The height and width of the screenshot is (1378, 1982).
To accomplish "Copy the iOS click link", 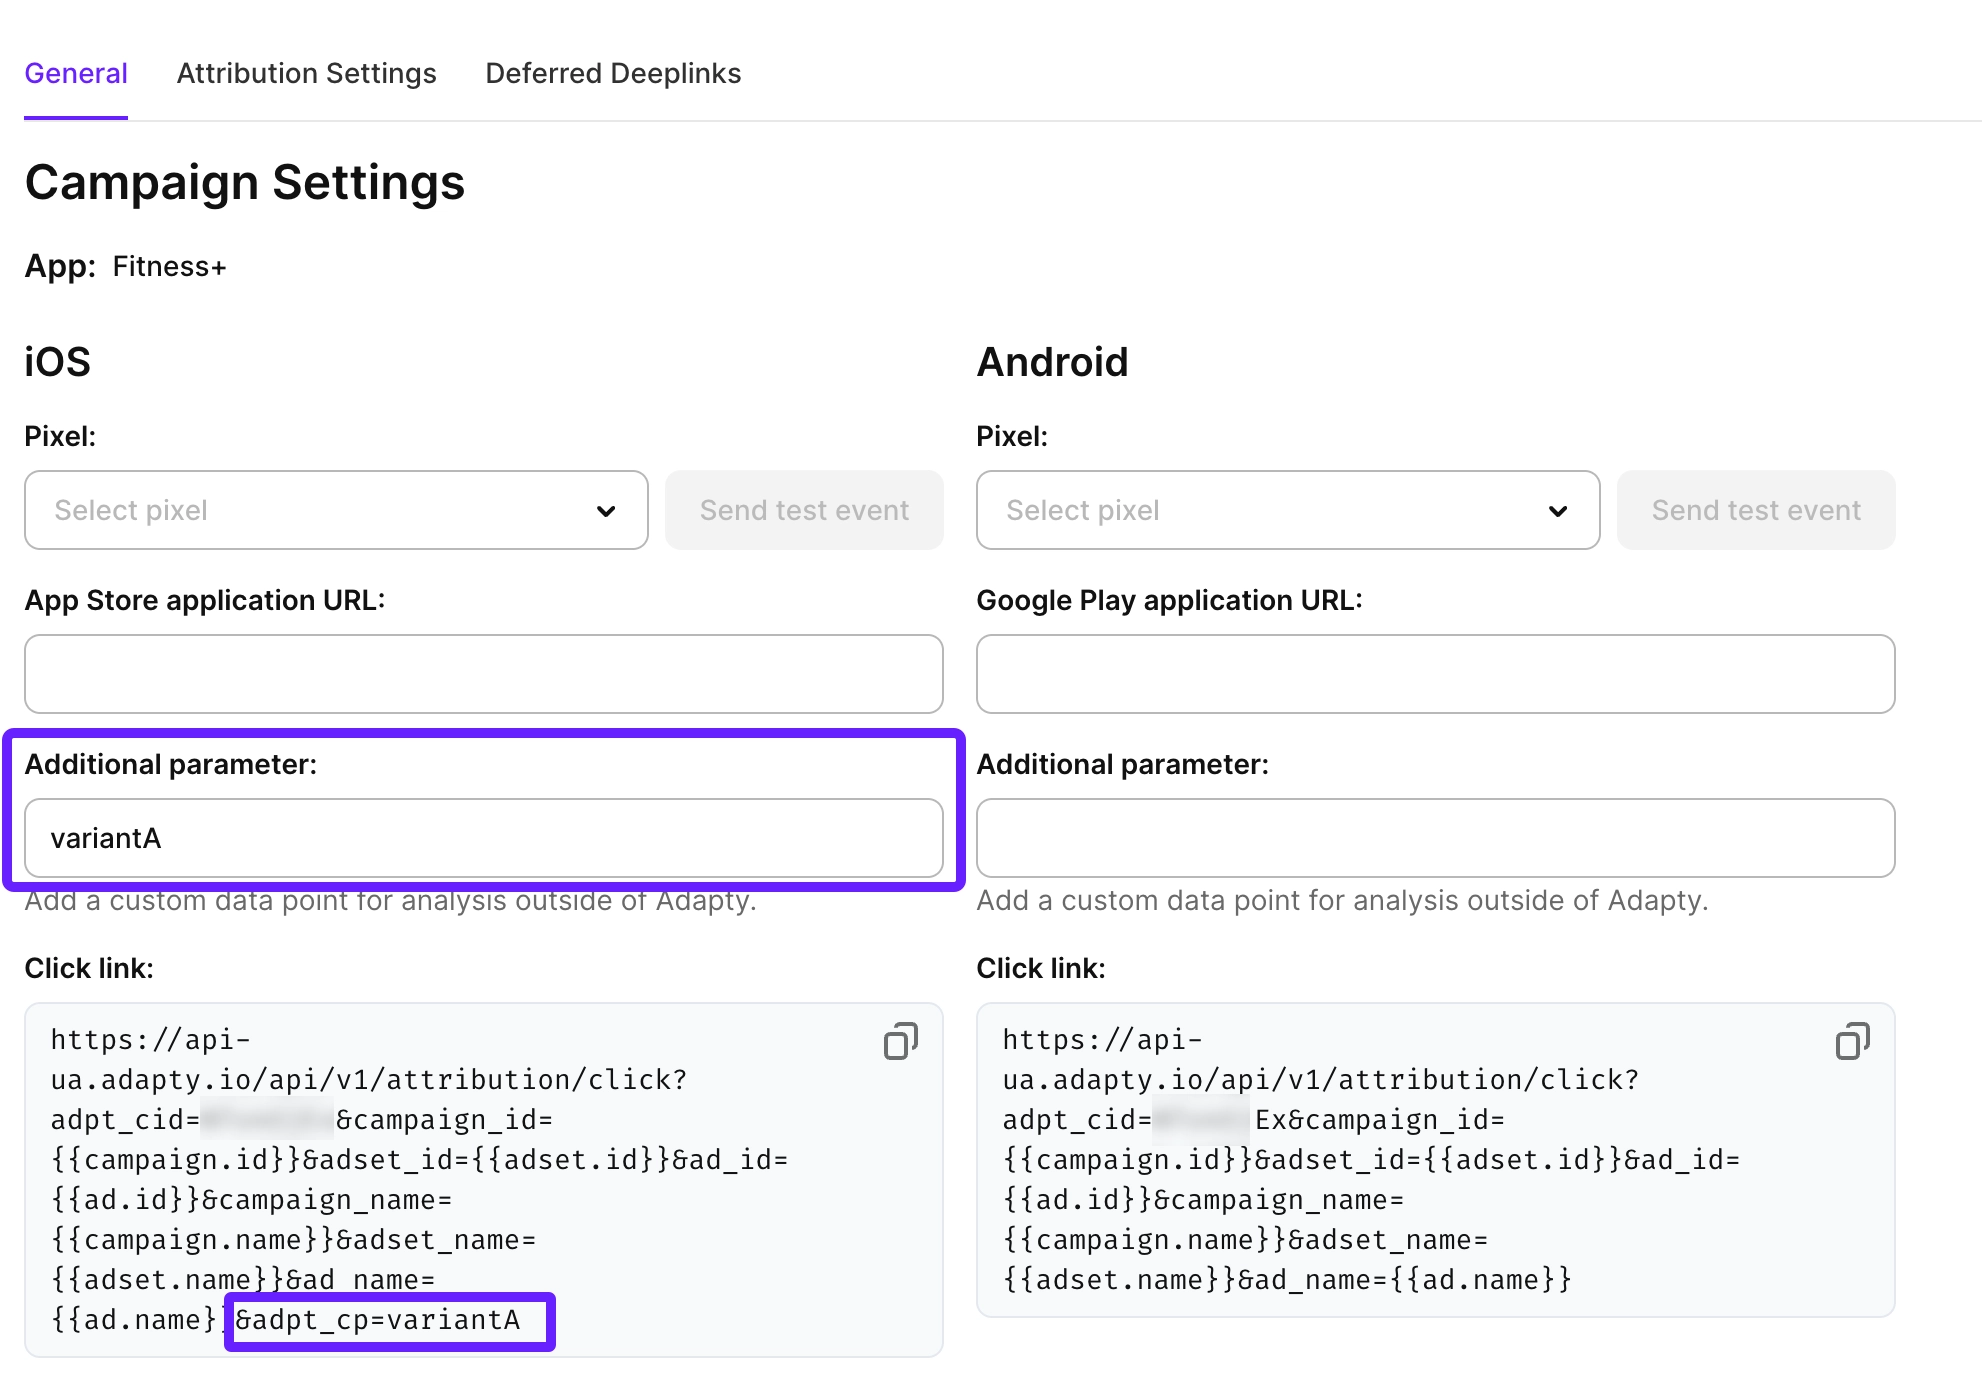I will click(899, 1041).
